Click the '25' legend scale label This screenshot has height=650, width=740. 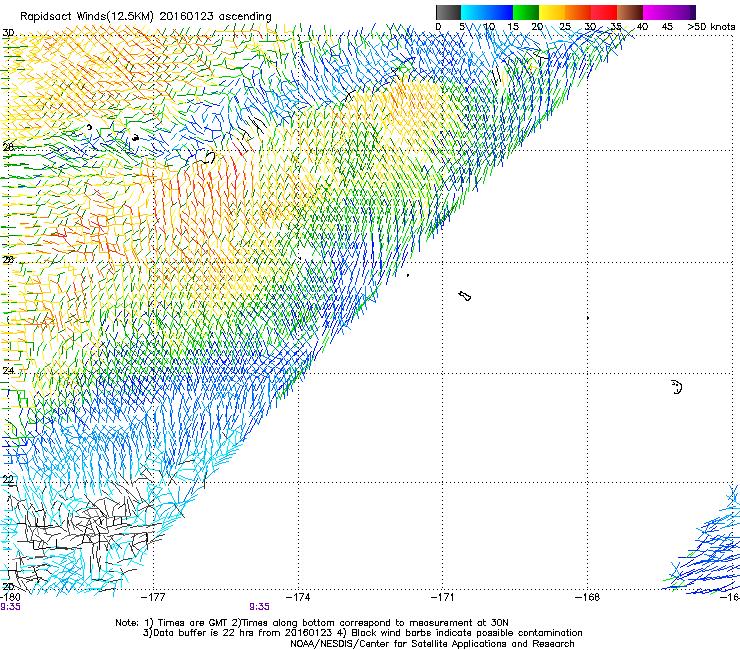pos(565,27)
